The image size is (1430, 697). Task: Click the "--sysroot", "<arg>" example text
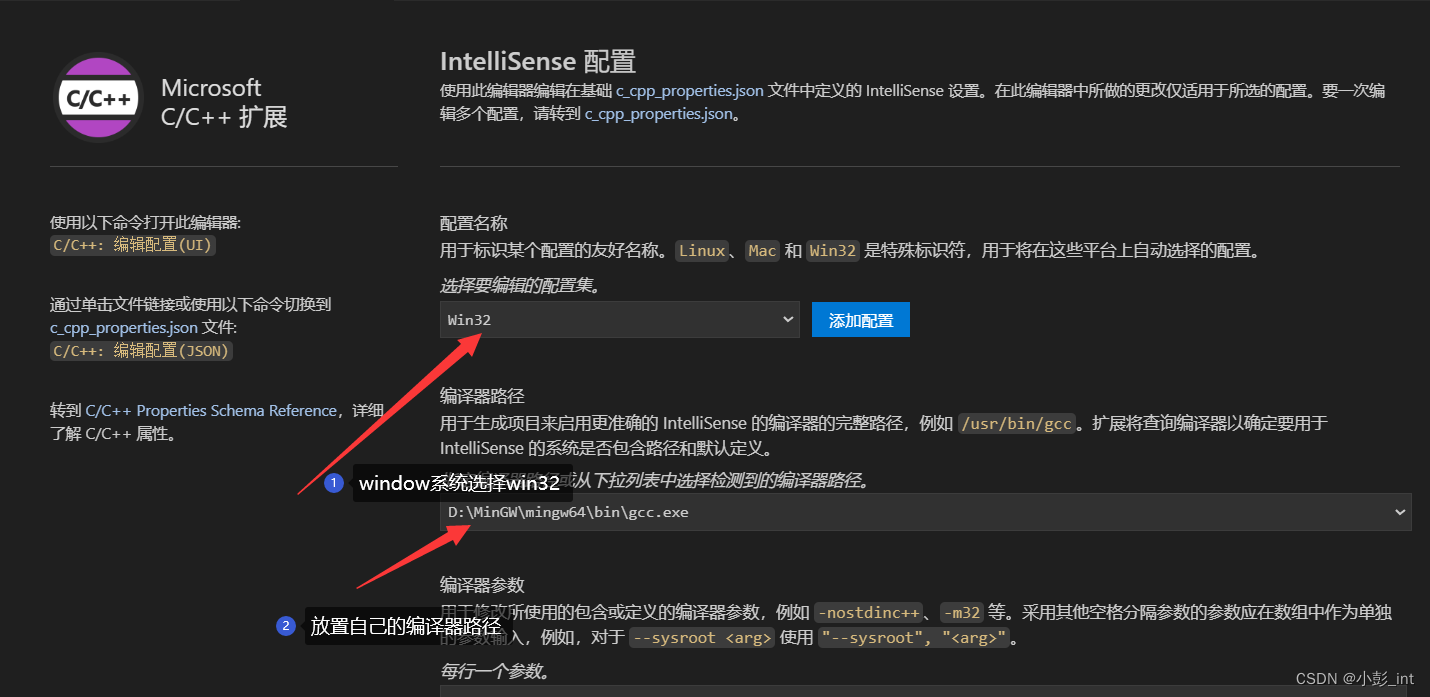click(915, 637)
